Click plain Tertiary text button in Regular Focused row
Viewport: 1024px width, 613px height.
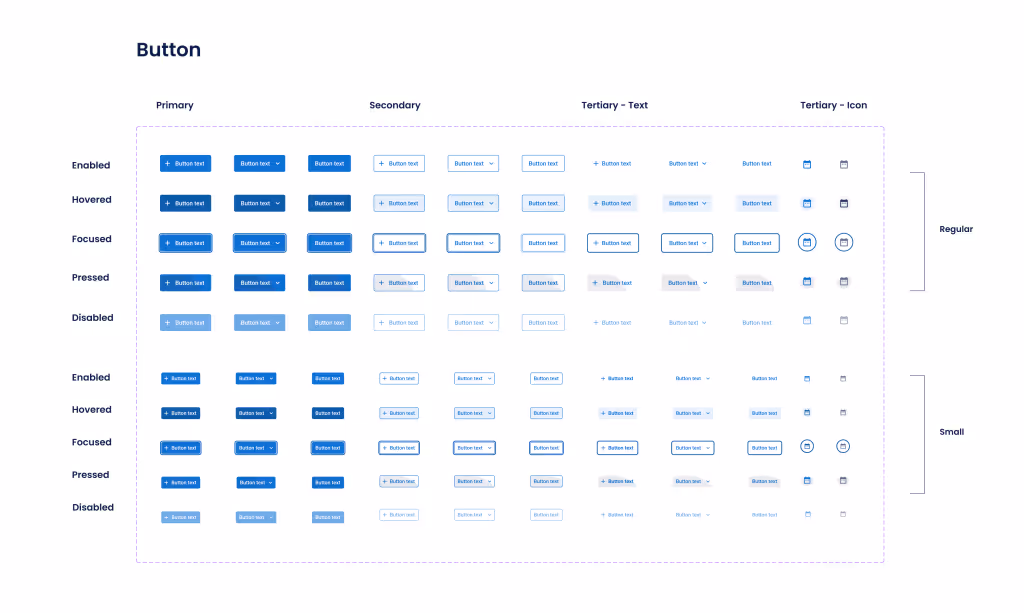pyautogui.click(x=757, y=243)
